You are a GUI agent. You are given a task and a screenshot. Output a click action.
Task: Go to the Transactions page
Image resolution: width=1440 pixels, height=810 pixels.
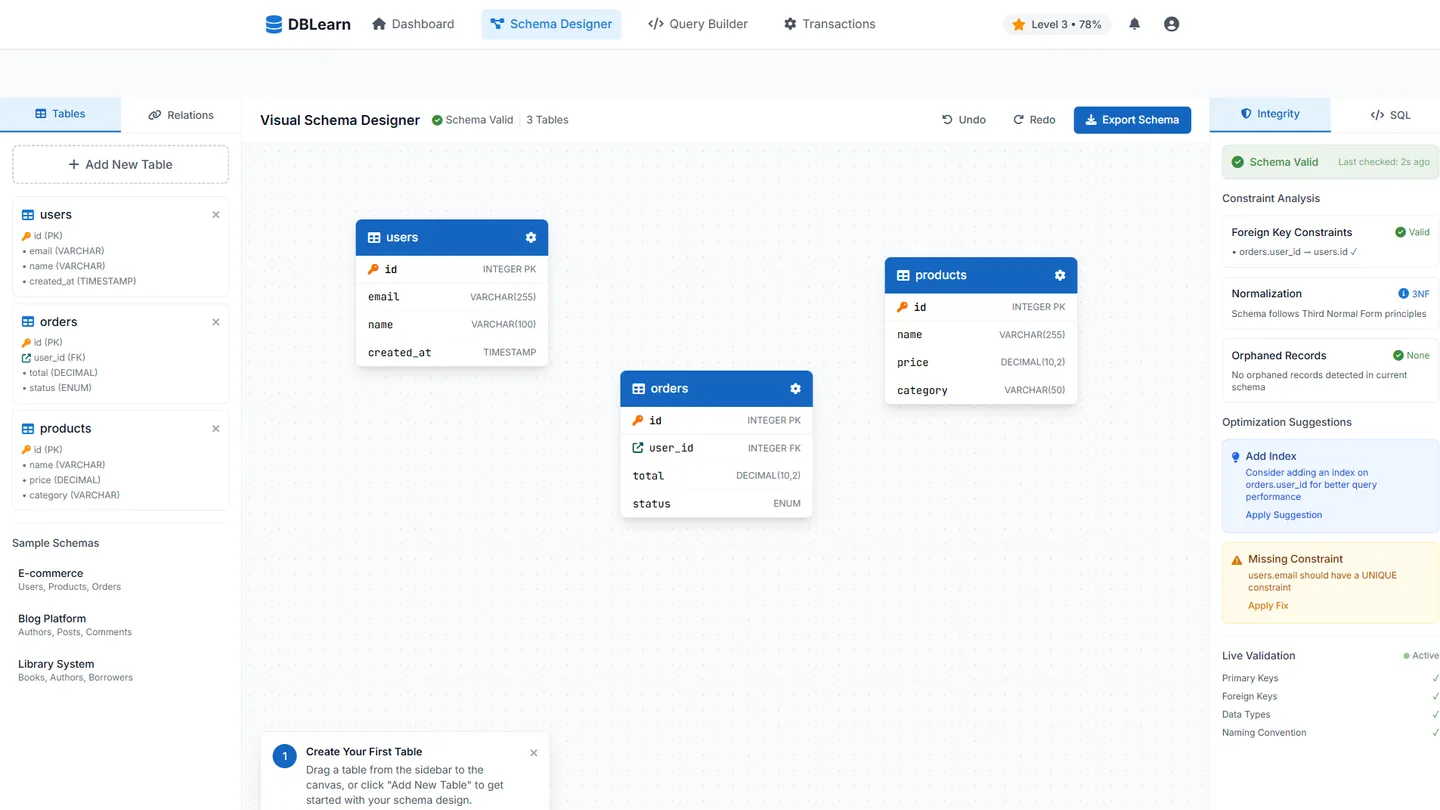(x=829, y=24)
